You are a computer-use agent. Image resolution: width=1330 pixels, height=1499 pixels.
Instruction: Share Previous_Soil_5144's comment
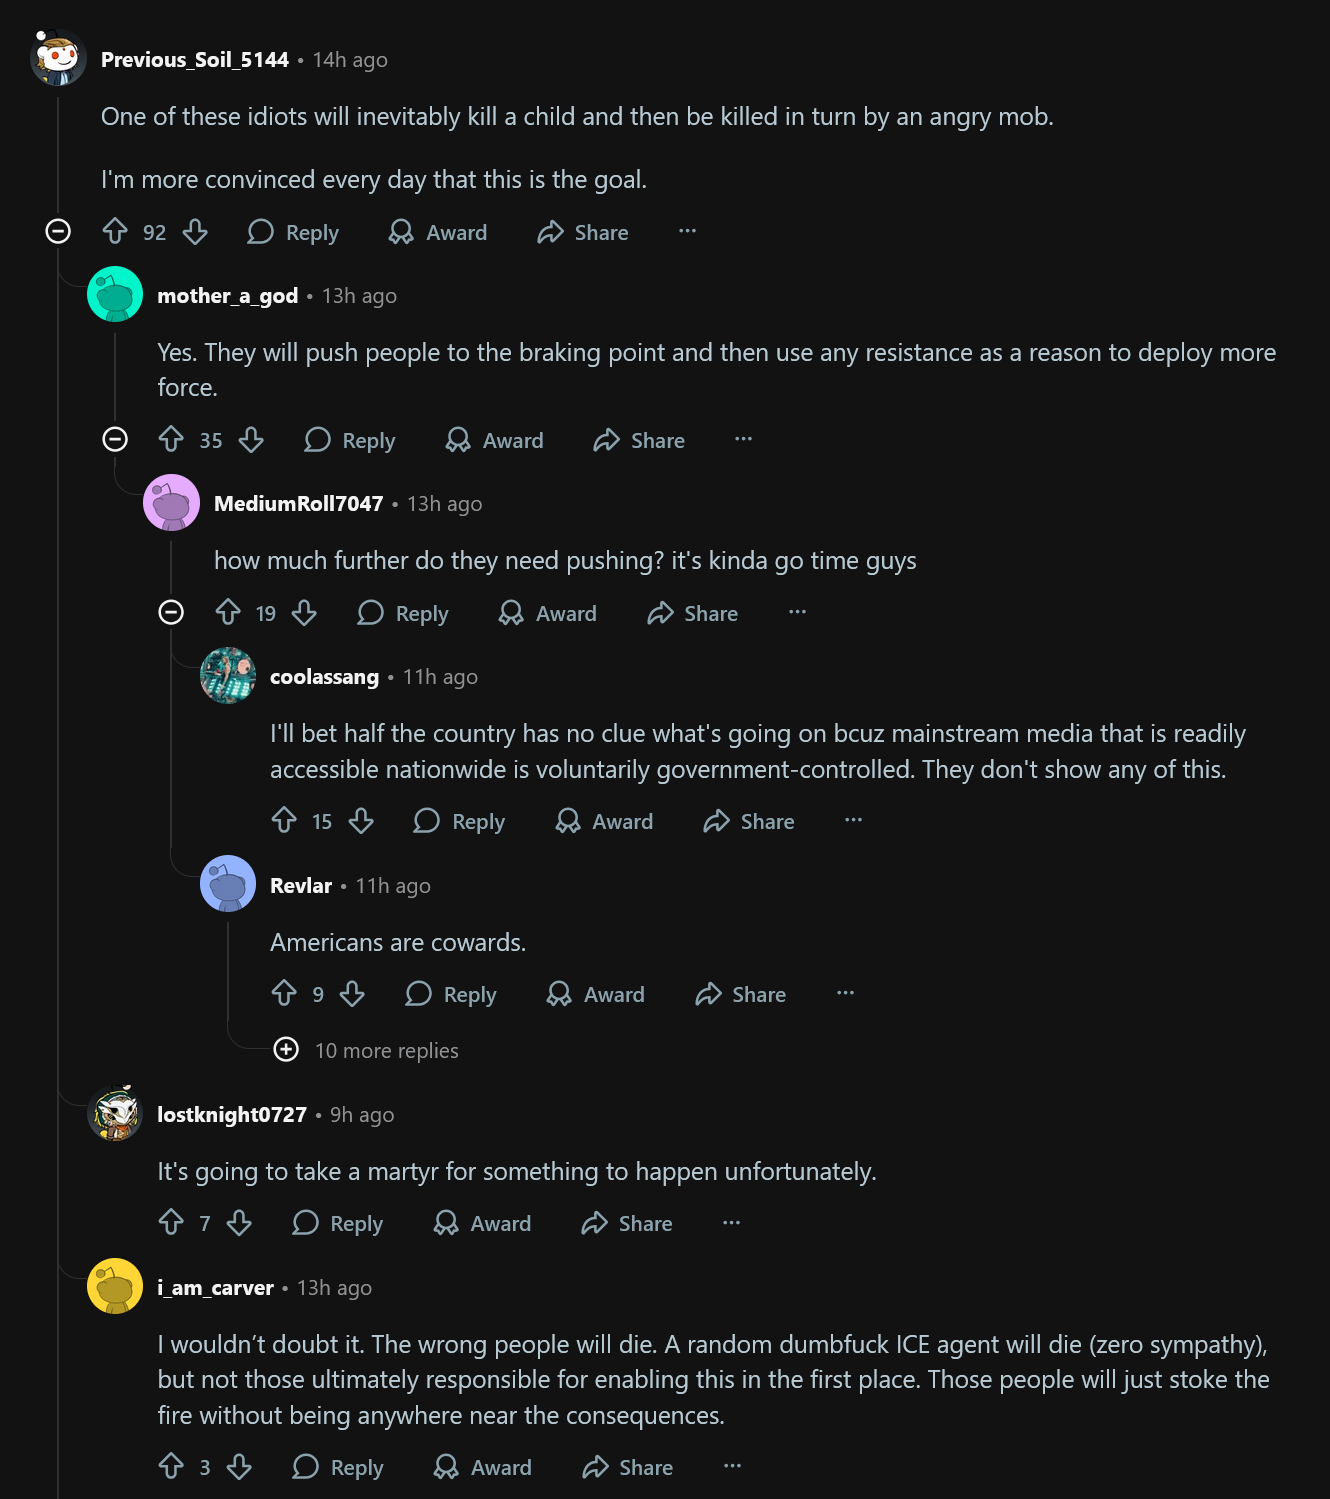(583, 232)
